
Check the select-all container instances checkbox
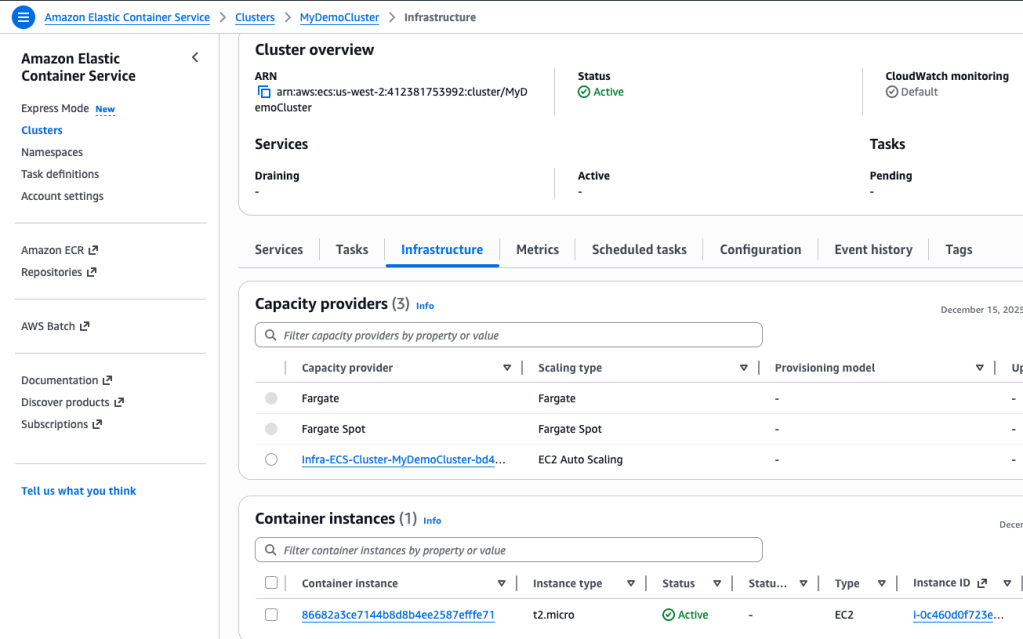[271, 583]
